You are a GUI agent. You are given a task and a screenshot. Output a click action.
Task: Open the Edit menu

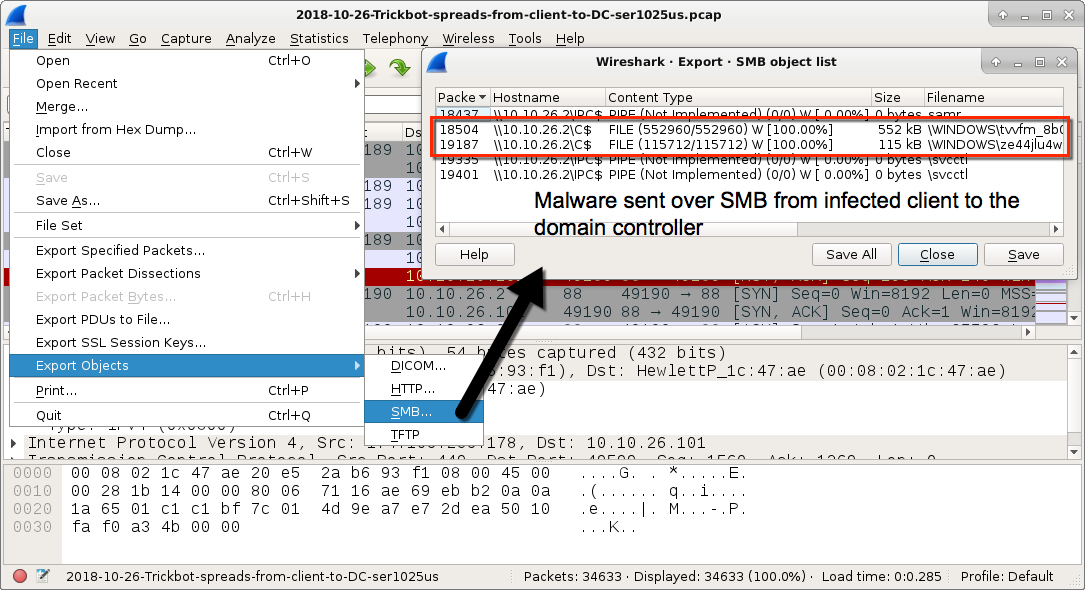[x=59, y=39]
